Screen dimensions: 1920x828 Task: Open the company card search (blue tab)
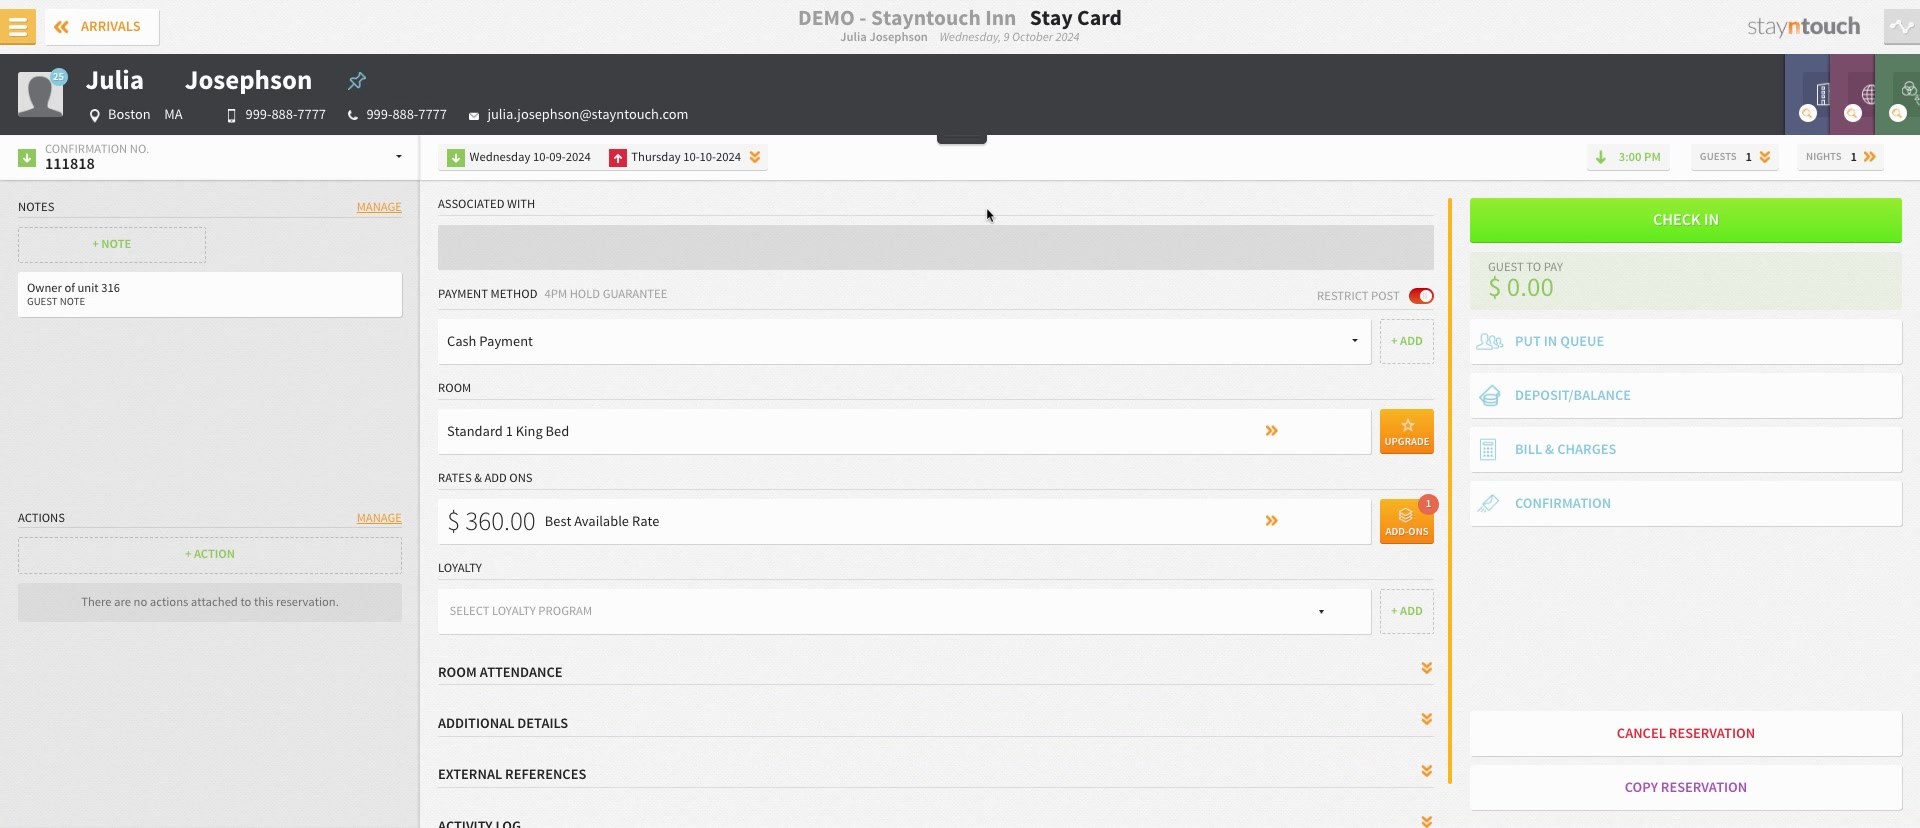pyautogui.click(x=1808, y=95)
